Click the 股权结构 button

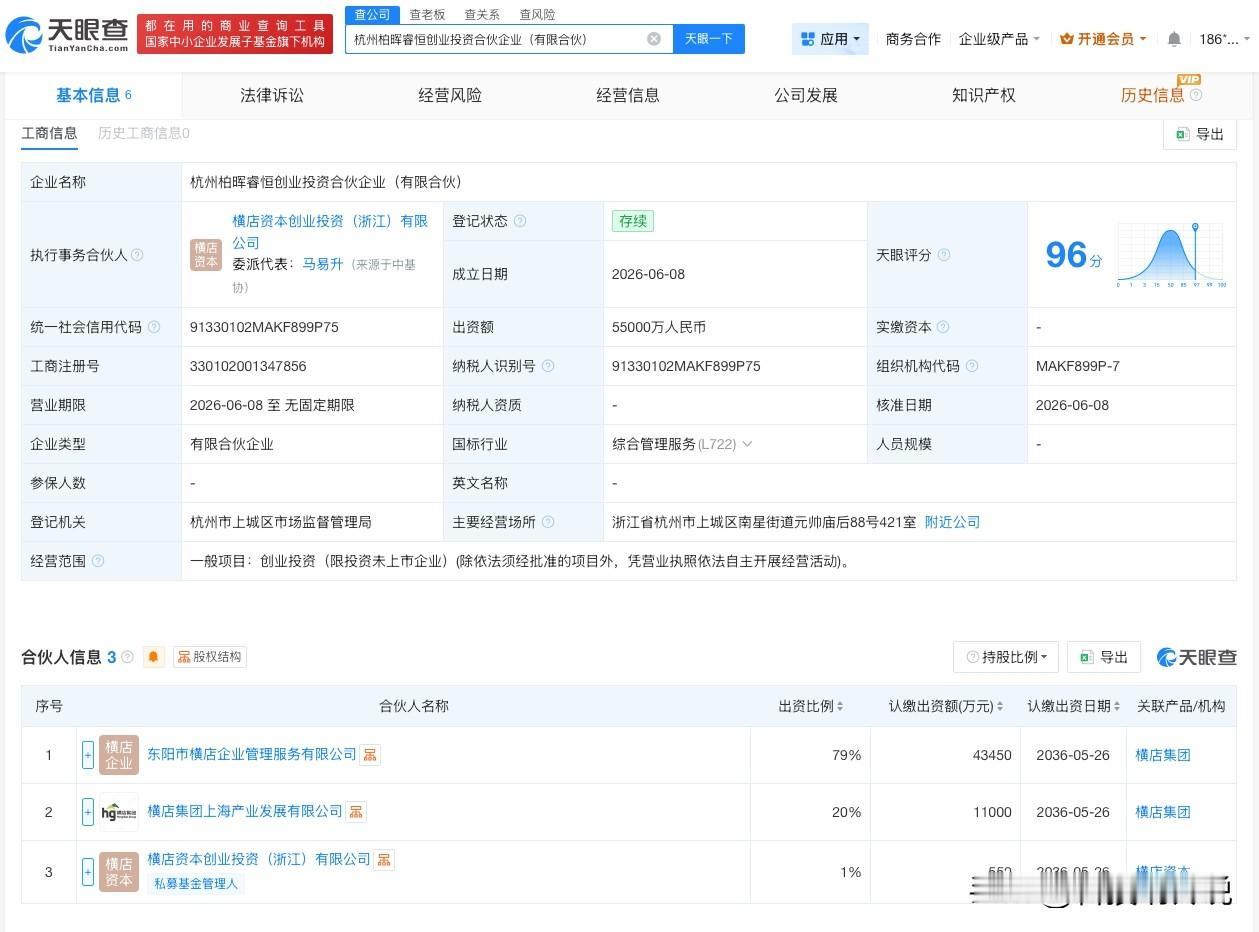[209, 657]
